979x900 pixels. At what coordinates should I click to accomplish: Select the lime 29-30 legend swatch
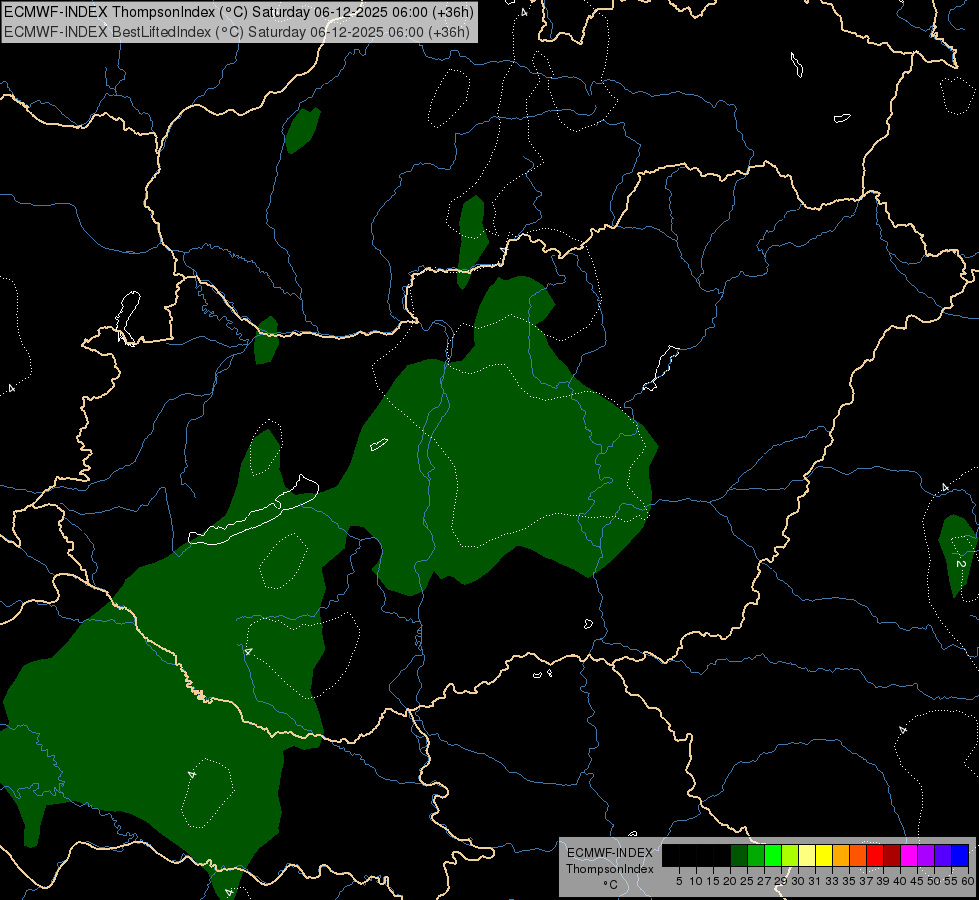(790, 855)
